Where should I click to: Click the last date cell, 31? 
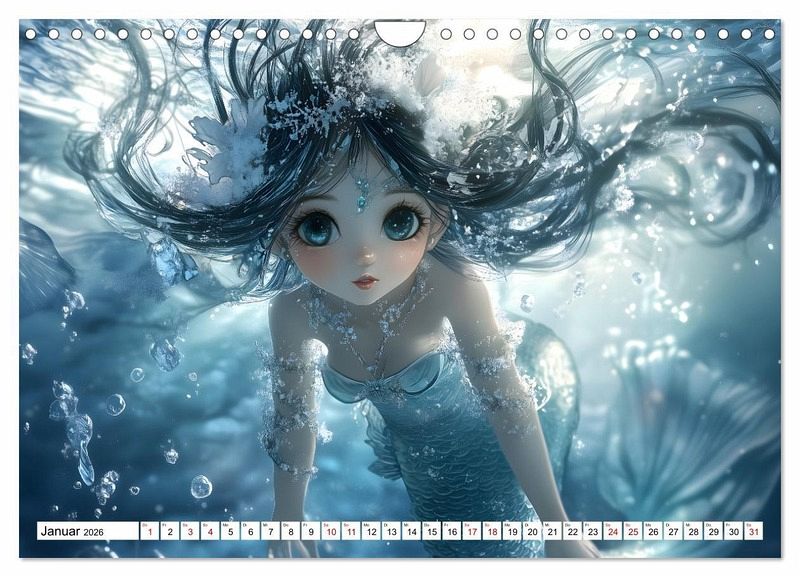coord(754,532)
